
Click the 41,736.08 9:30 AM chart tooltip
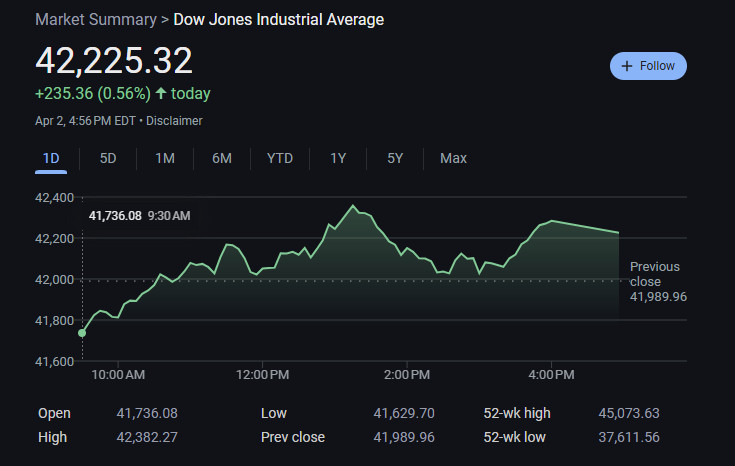140,216
